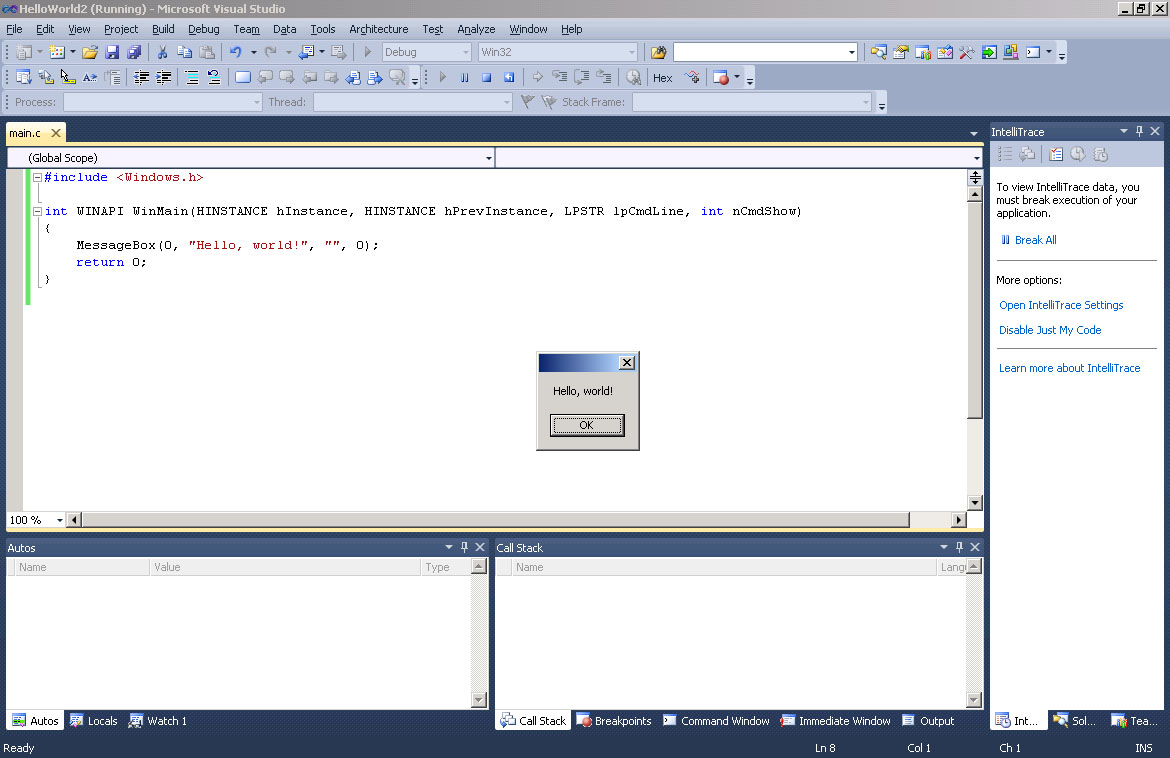Open the editor zoom 100 % dropdown
Viewport: 1170px width, 758px height.
point(60,520)
